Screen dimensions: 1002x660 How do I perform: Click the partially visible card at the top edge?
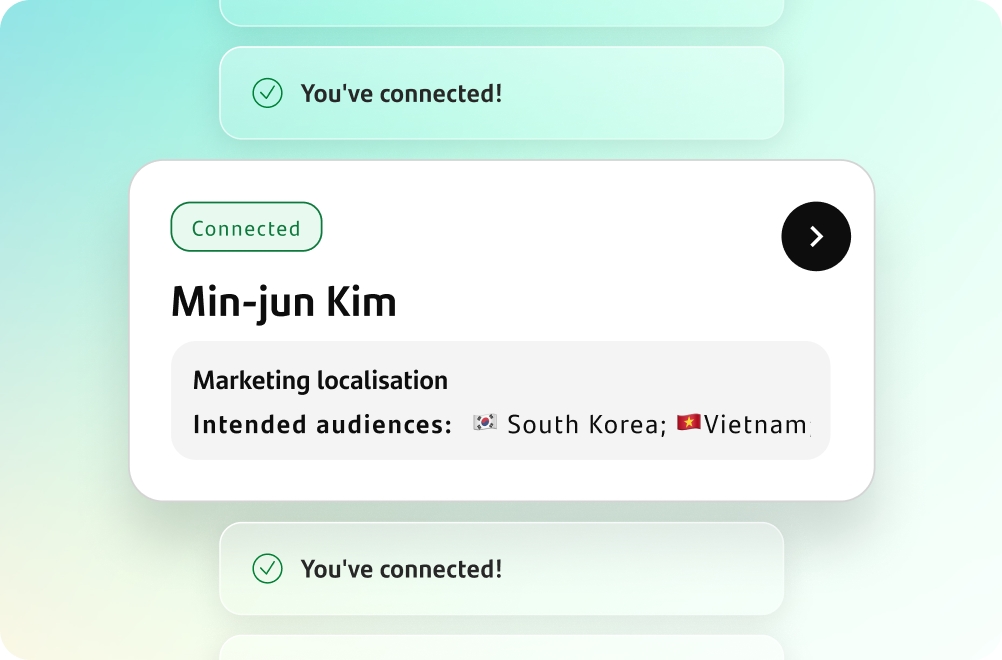click(x=500, y=12)
